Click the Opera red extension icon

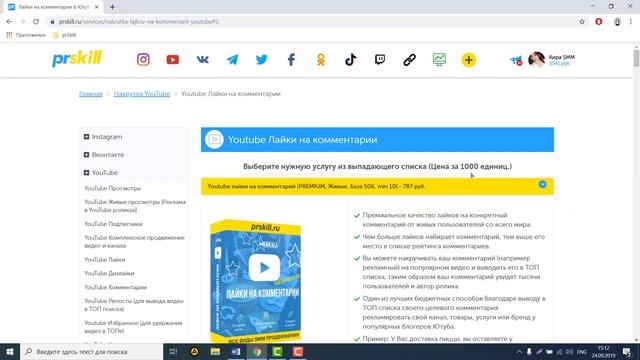click(x=599, y=22)
